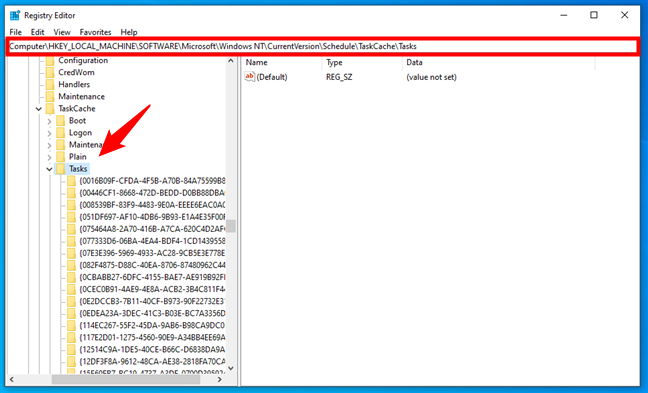Minimize the Registry Editor window
The height and width of the screenshot is (393, 648).
[x=564, y=15]
